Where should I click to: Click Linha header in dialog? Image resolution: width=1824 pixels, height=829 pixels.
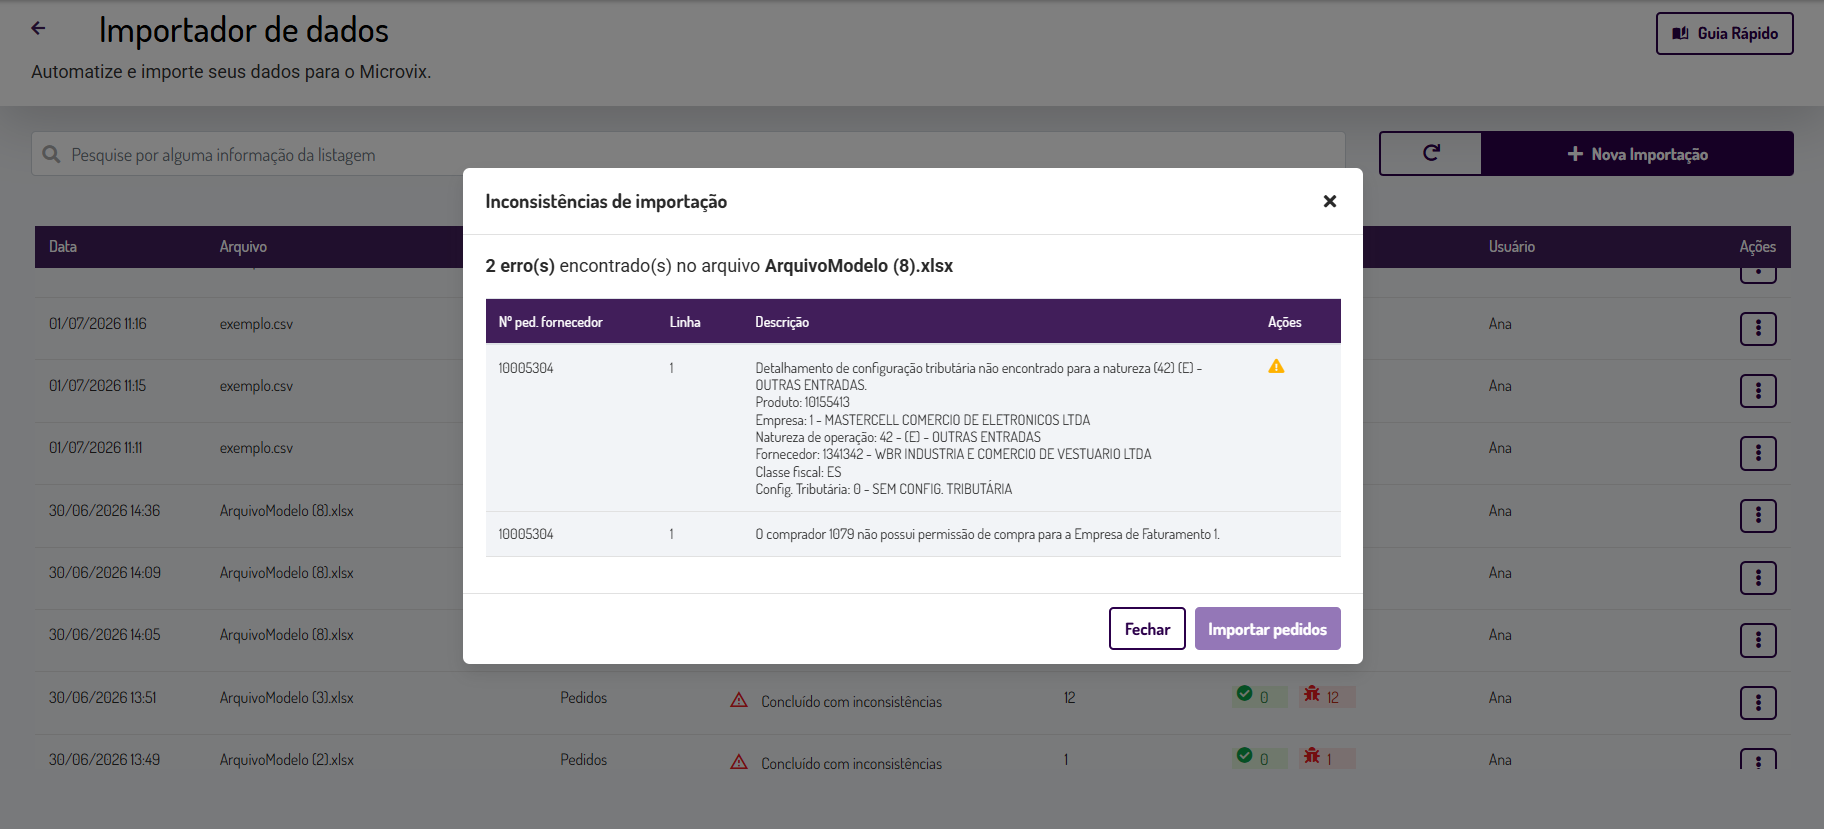coord(685,322)
